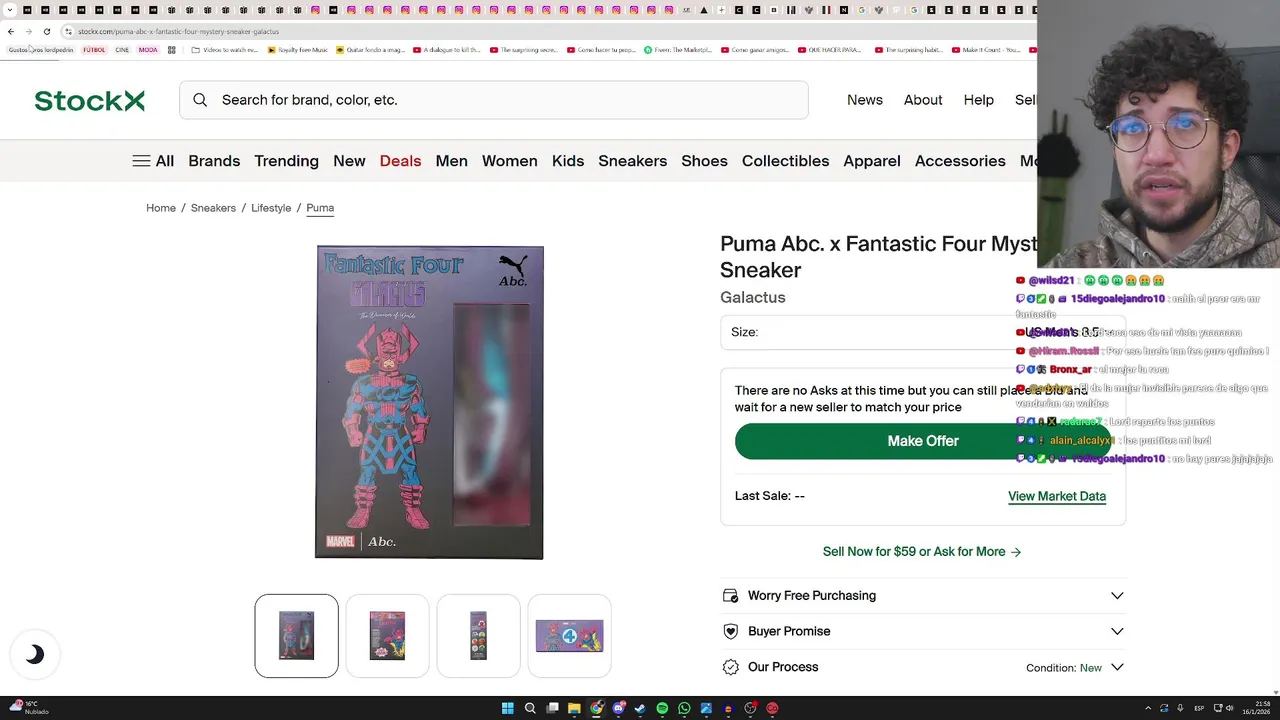Open the Brands menu

coord(214,161)
